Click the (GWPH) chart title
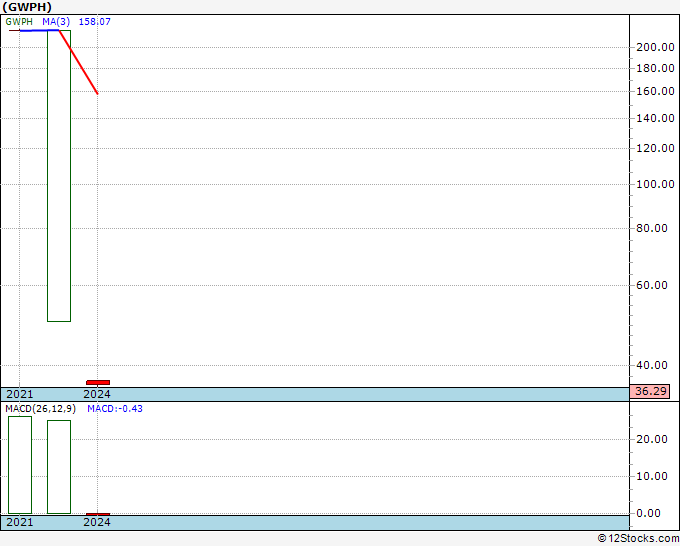680x546 pixels. coord(27,7)
